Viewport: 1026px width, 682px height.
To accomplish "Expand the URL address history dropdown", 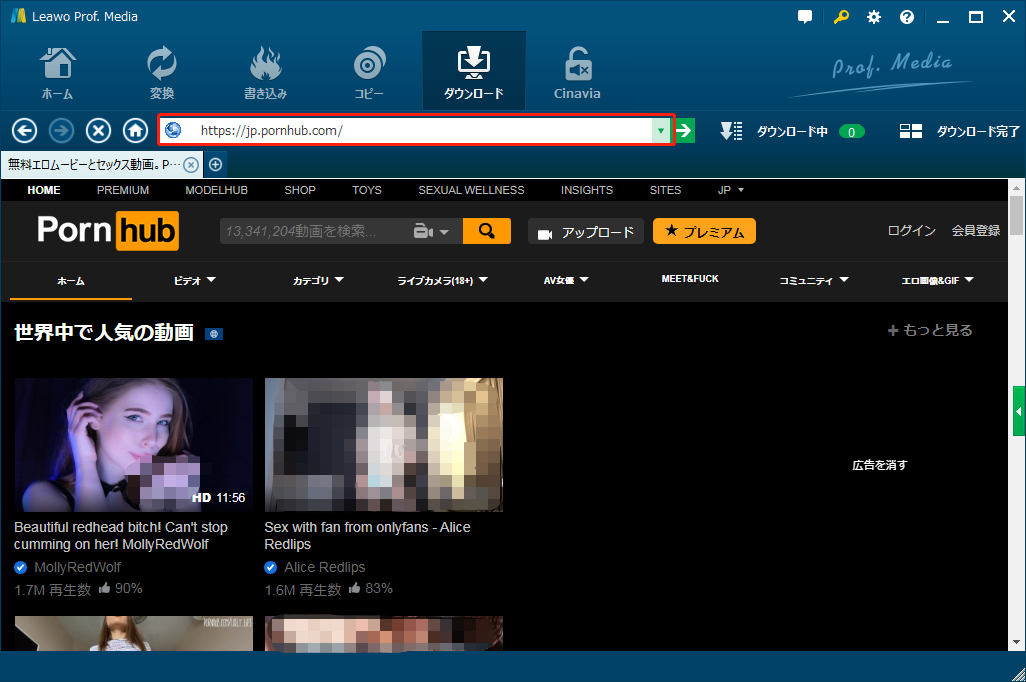I will click(x=660, y=131).
